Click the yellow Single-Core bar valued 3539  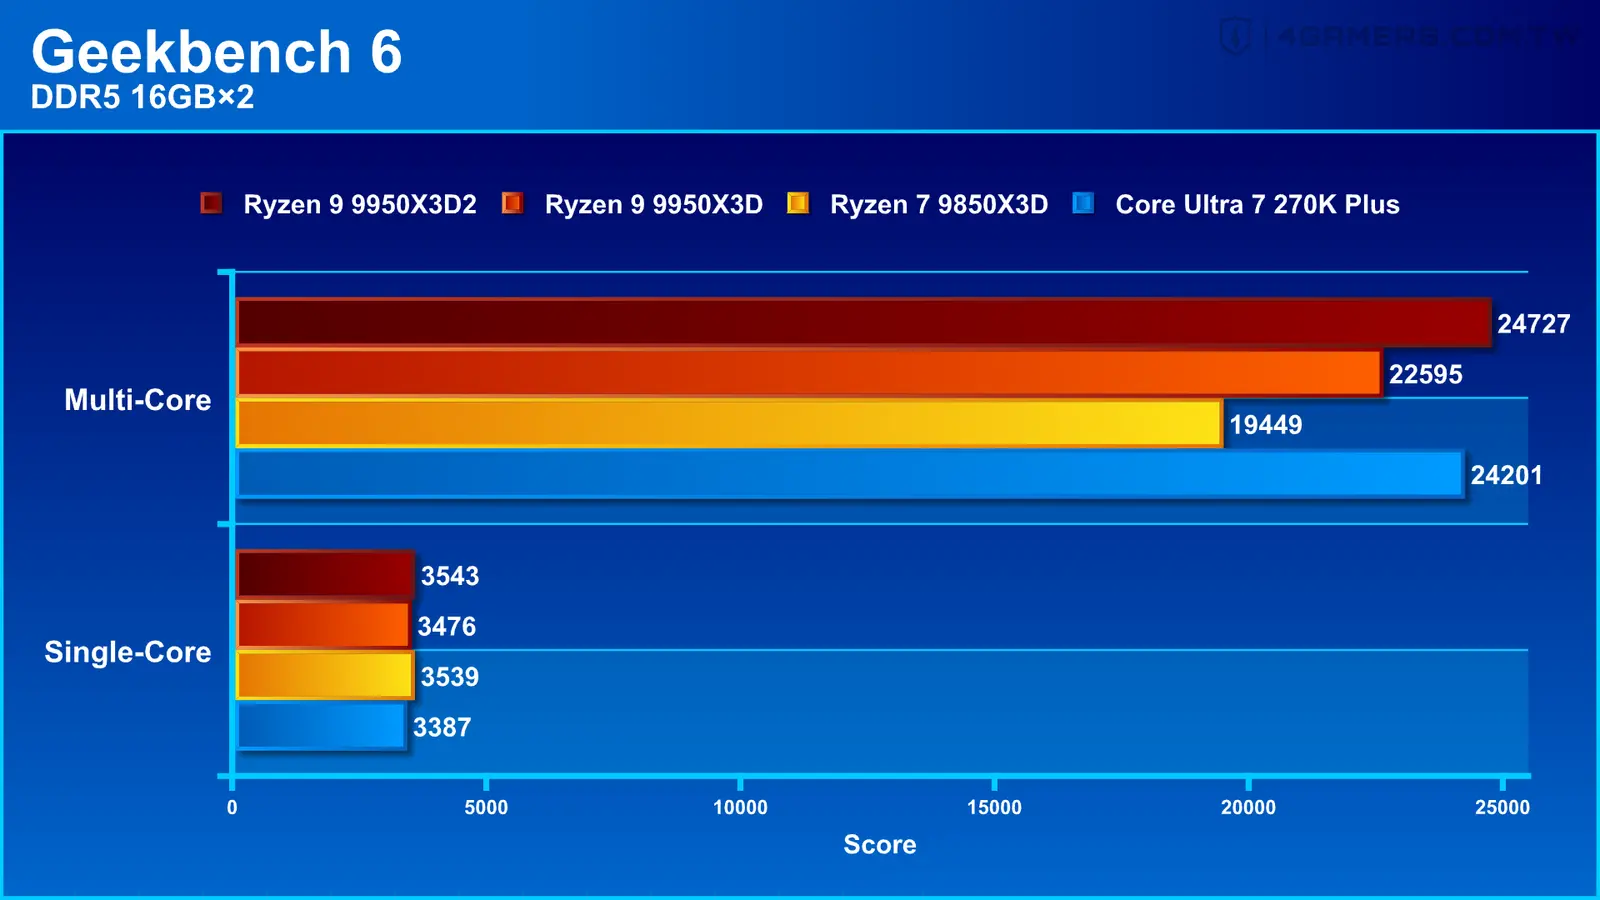tap(325, 675)
